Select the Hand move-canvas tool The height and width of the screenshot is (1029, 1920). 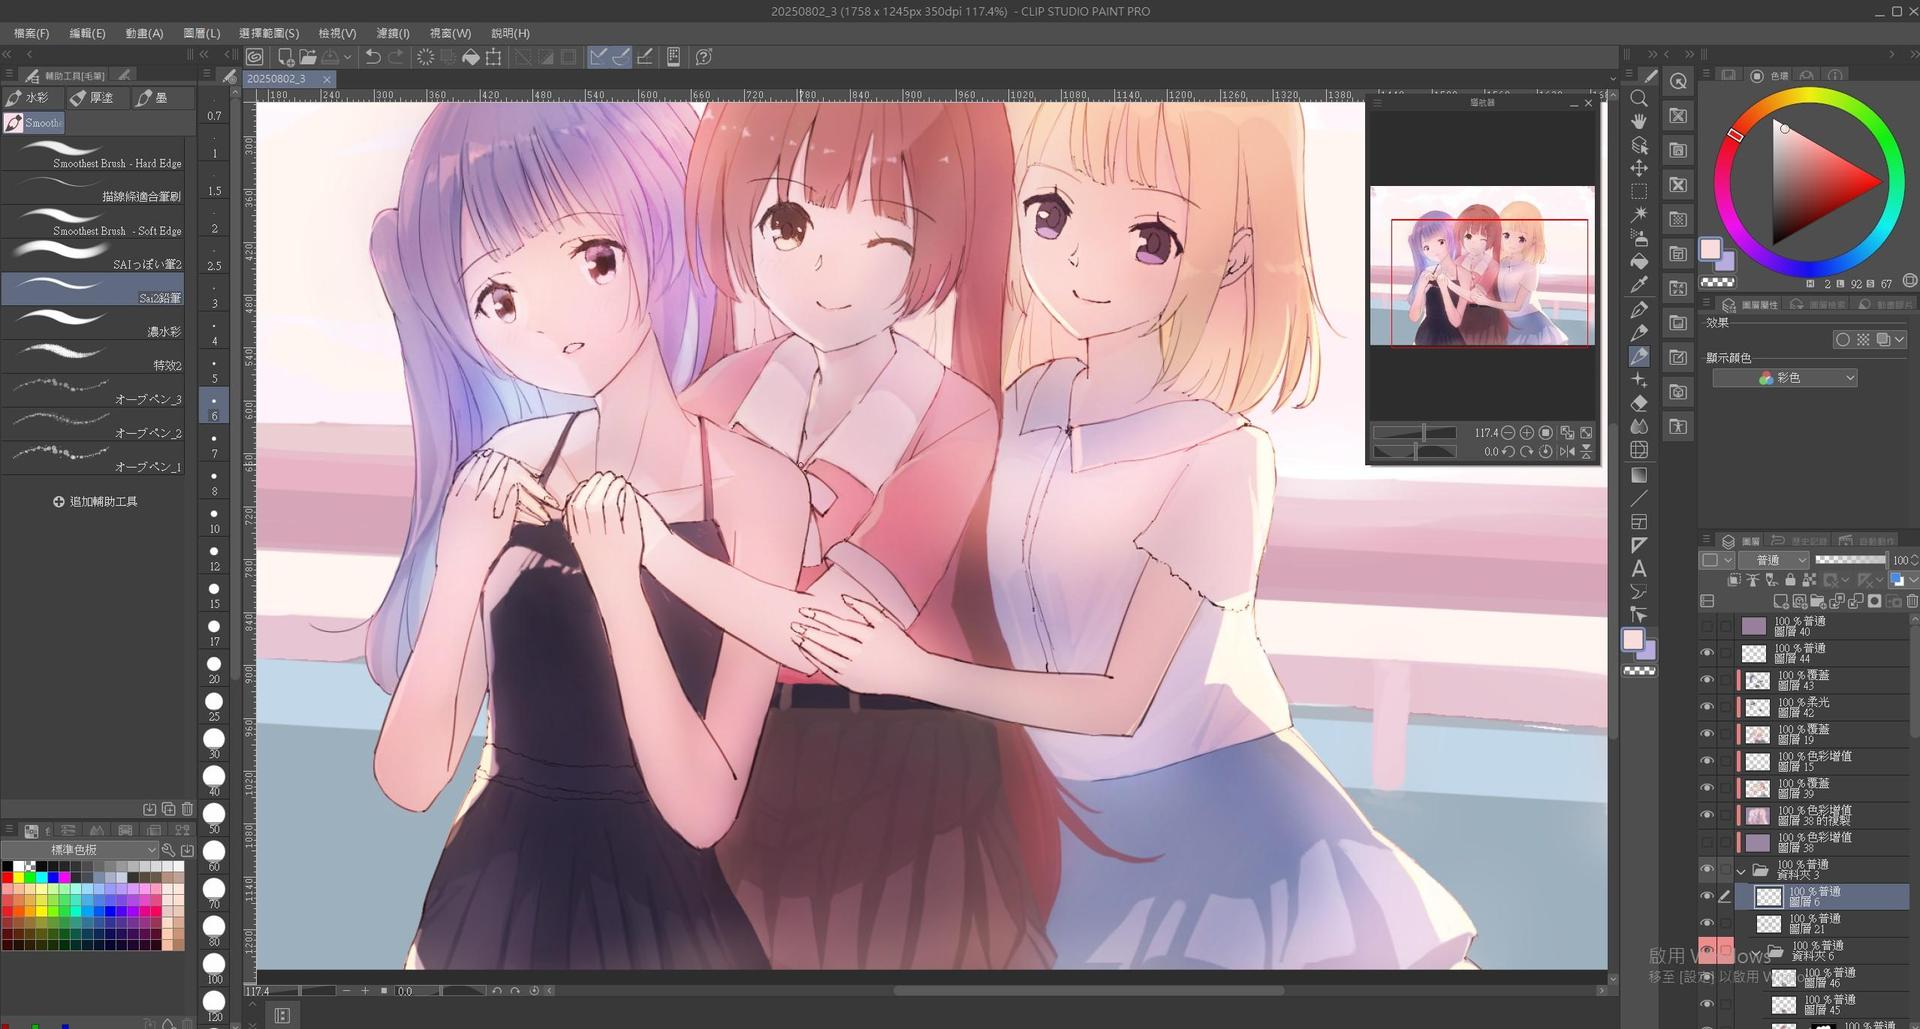[x=1639, y=121]
